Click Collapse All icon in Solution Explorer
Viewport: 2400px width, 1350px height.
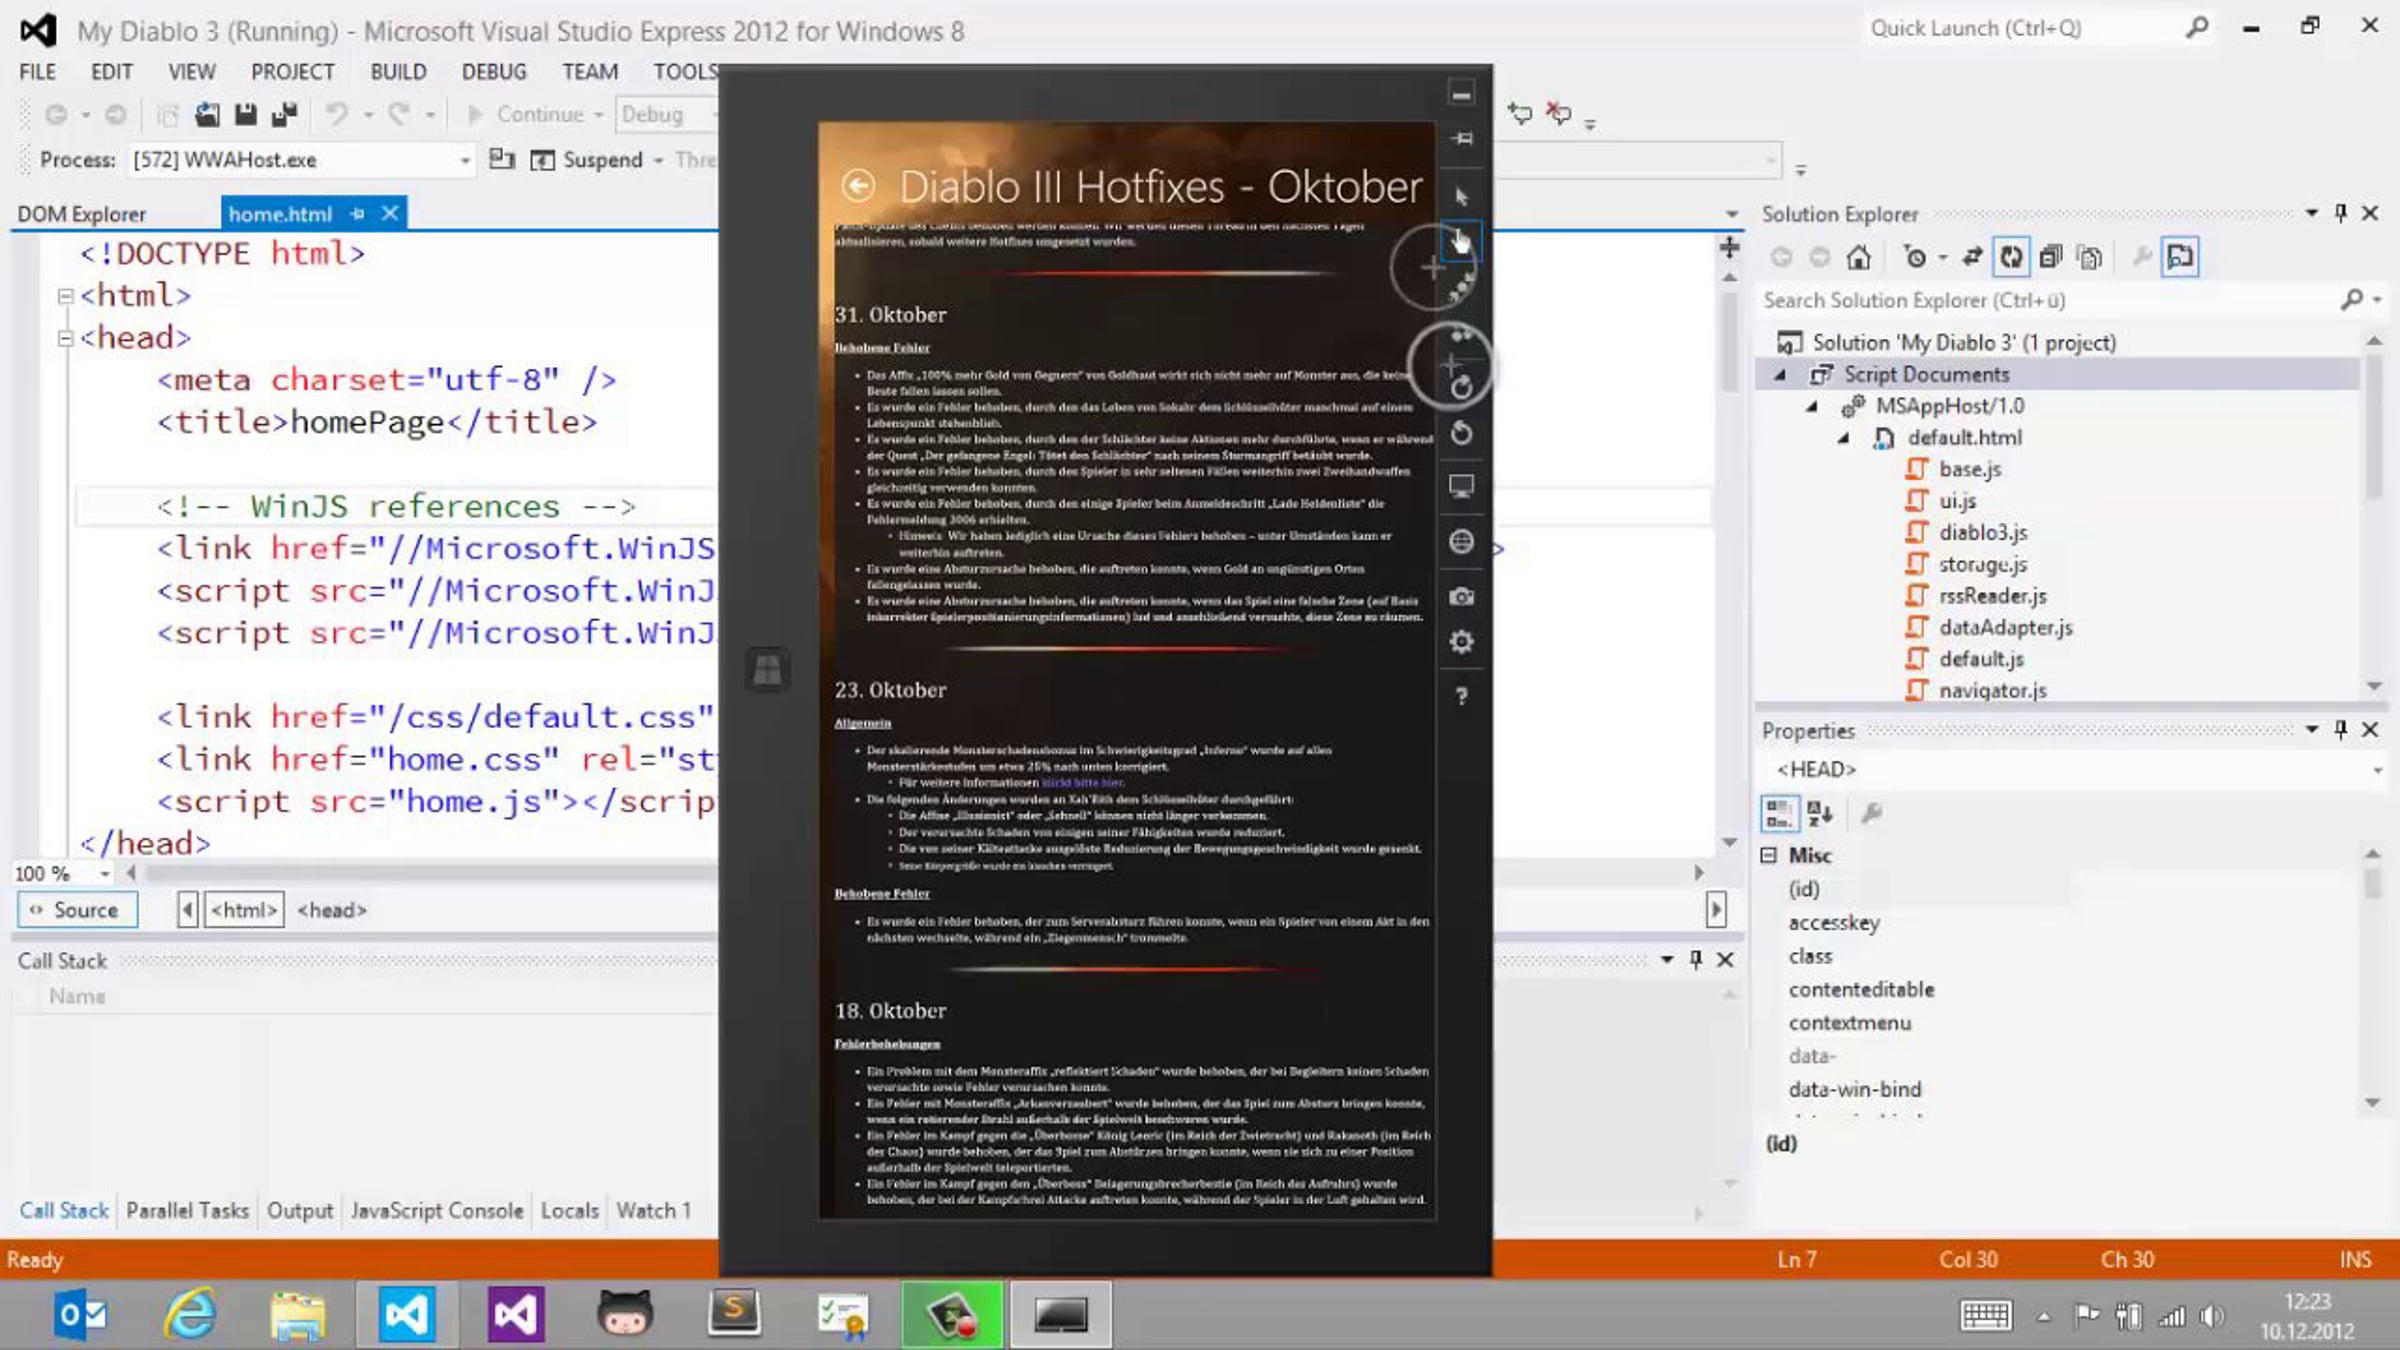coord(2050,257)
